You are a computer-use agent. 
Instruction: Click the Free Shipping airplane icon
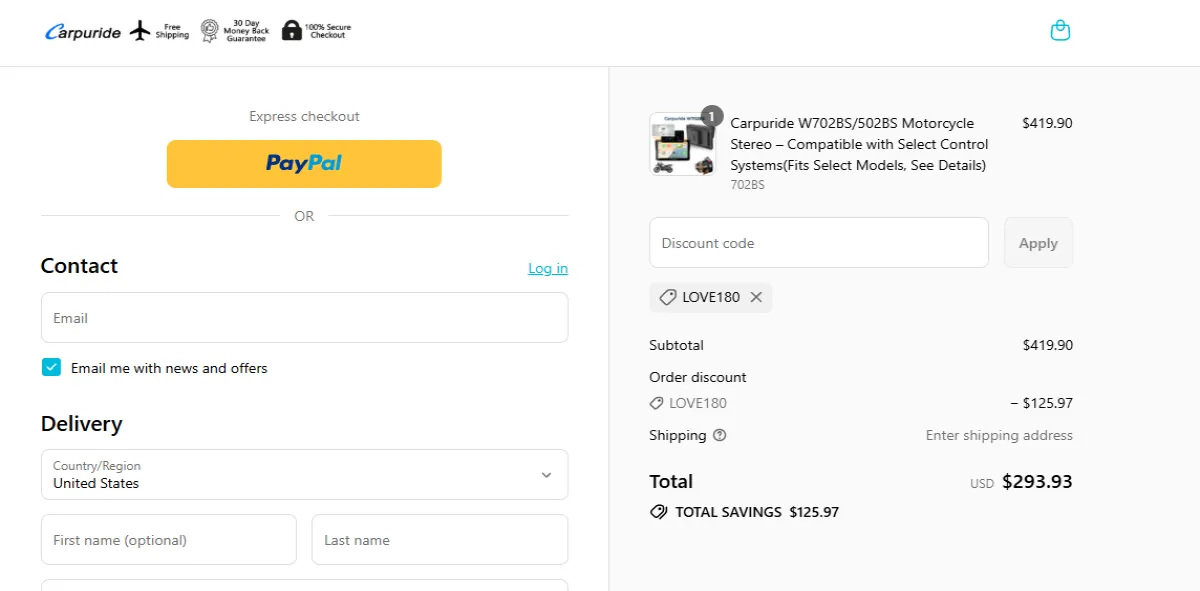click(139, 30)
